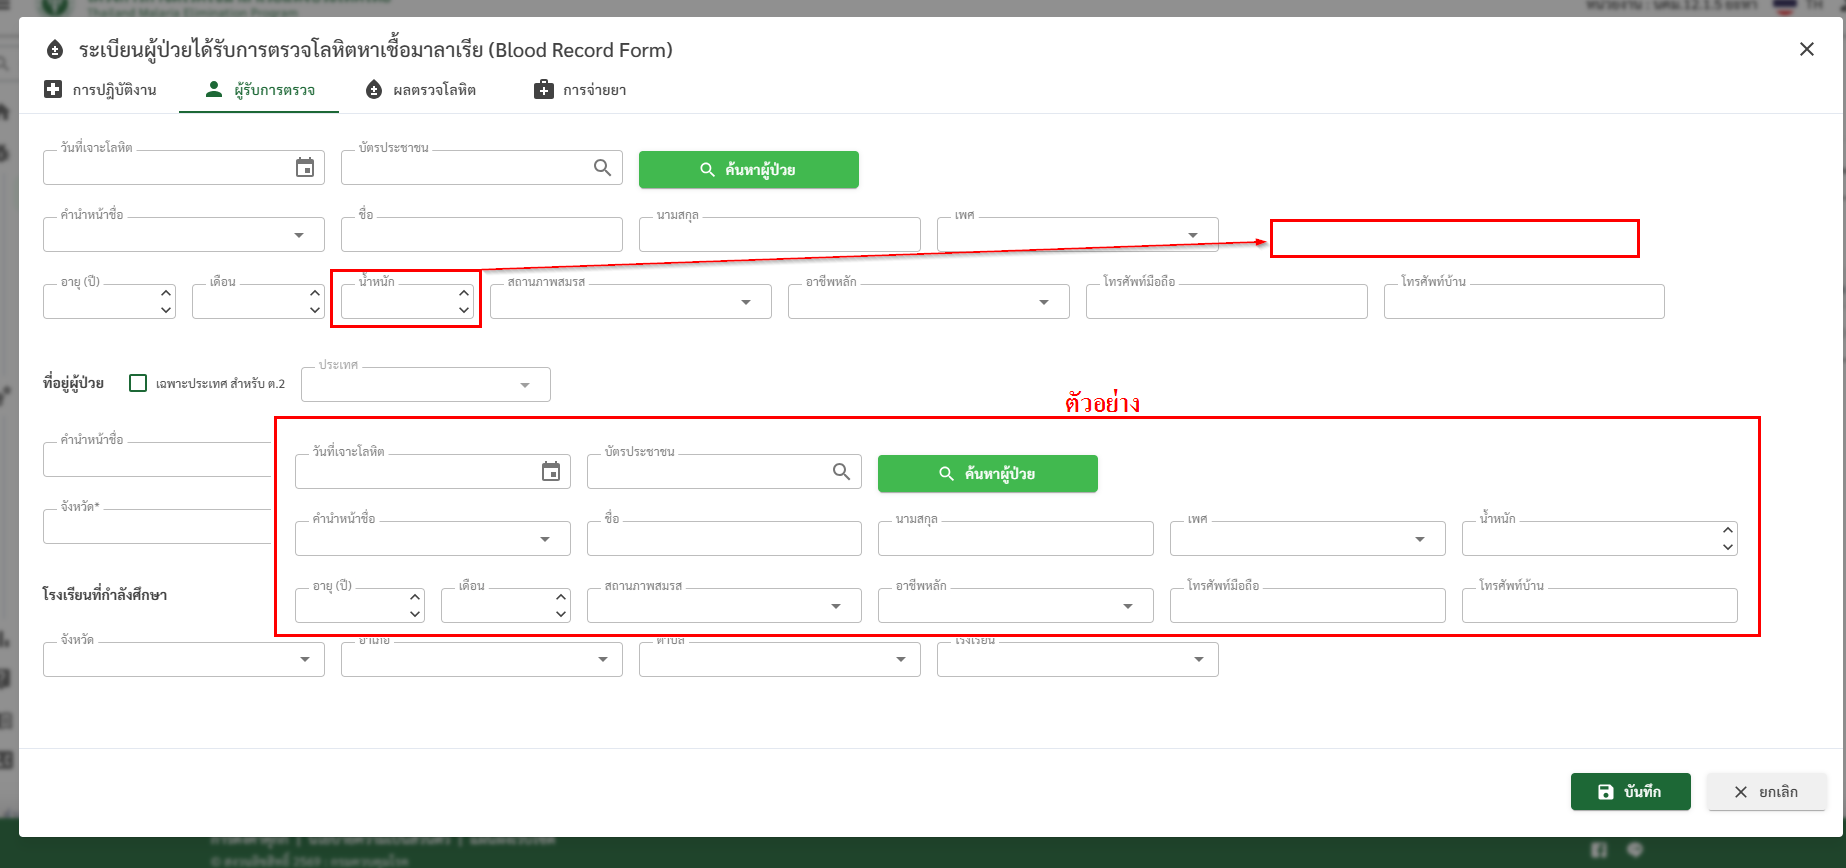Screen dimensions: 1846x868
Task: Click the blood drop icon beside the form title
Action: click(56, 50)
